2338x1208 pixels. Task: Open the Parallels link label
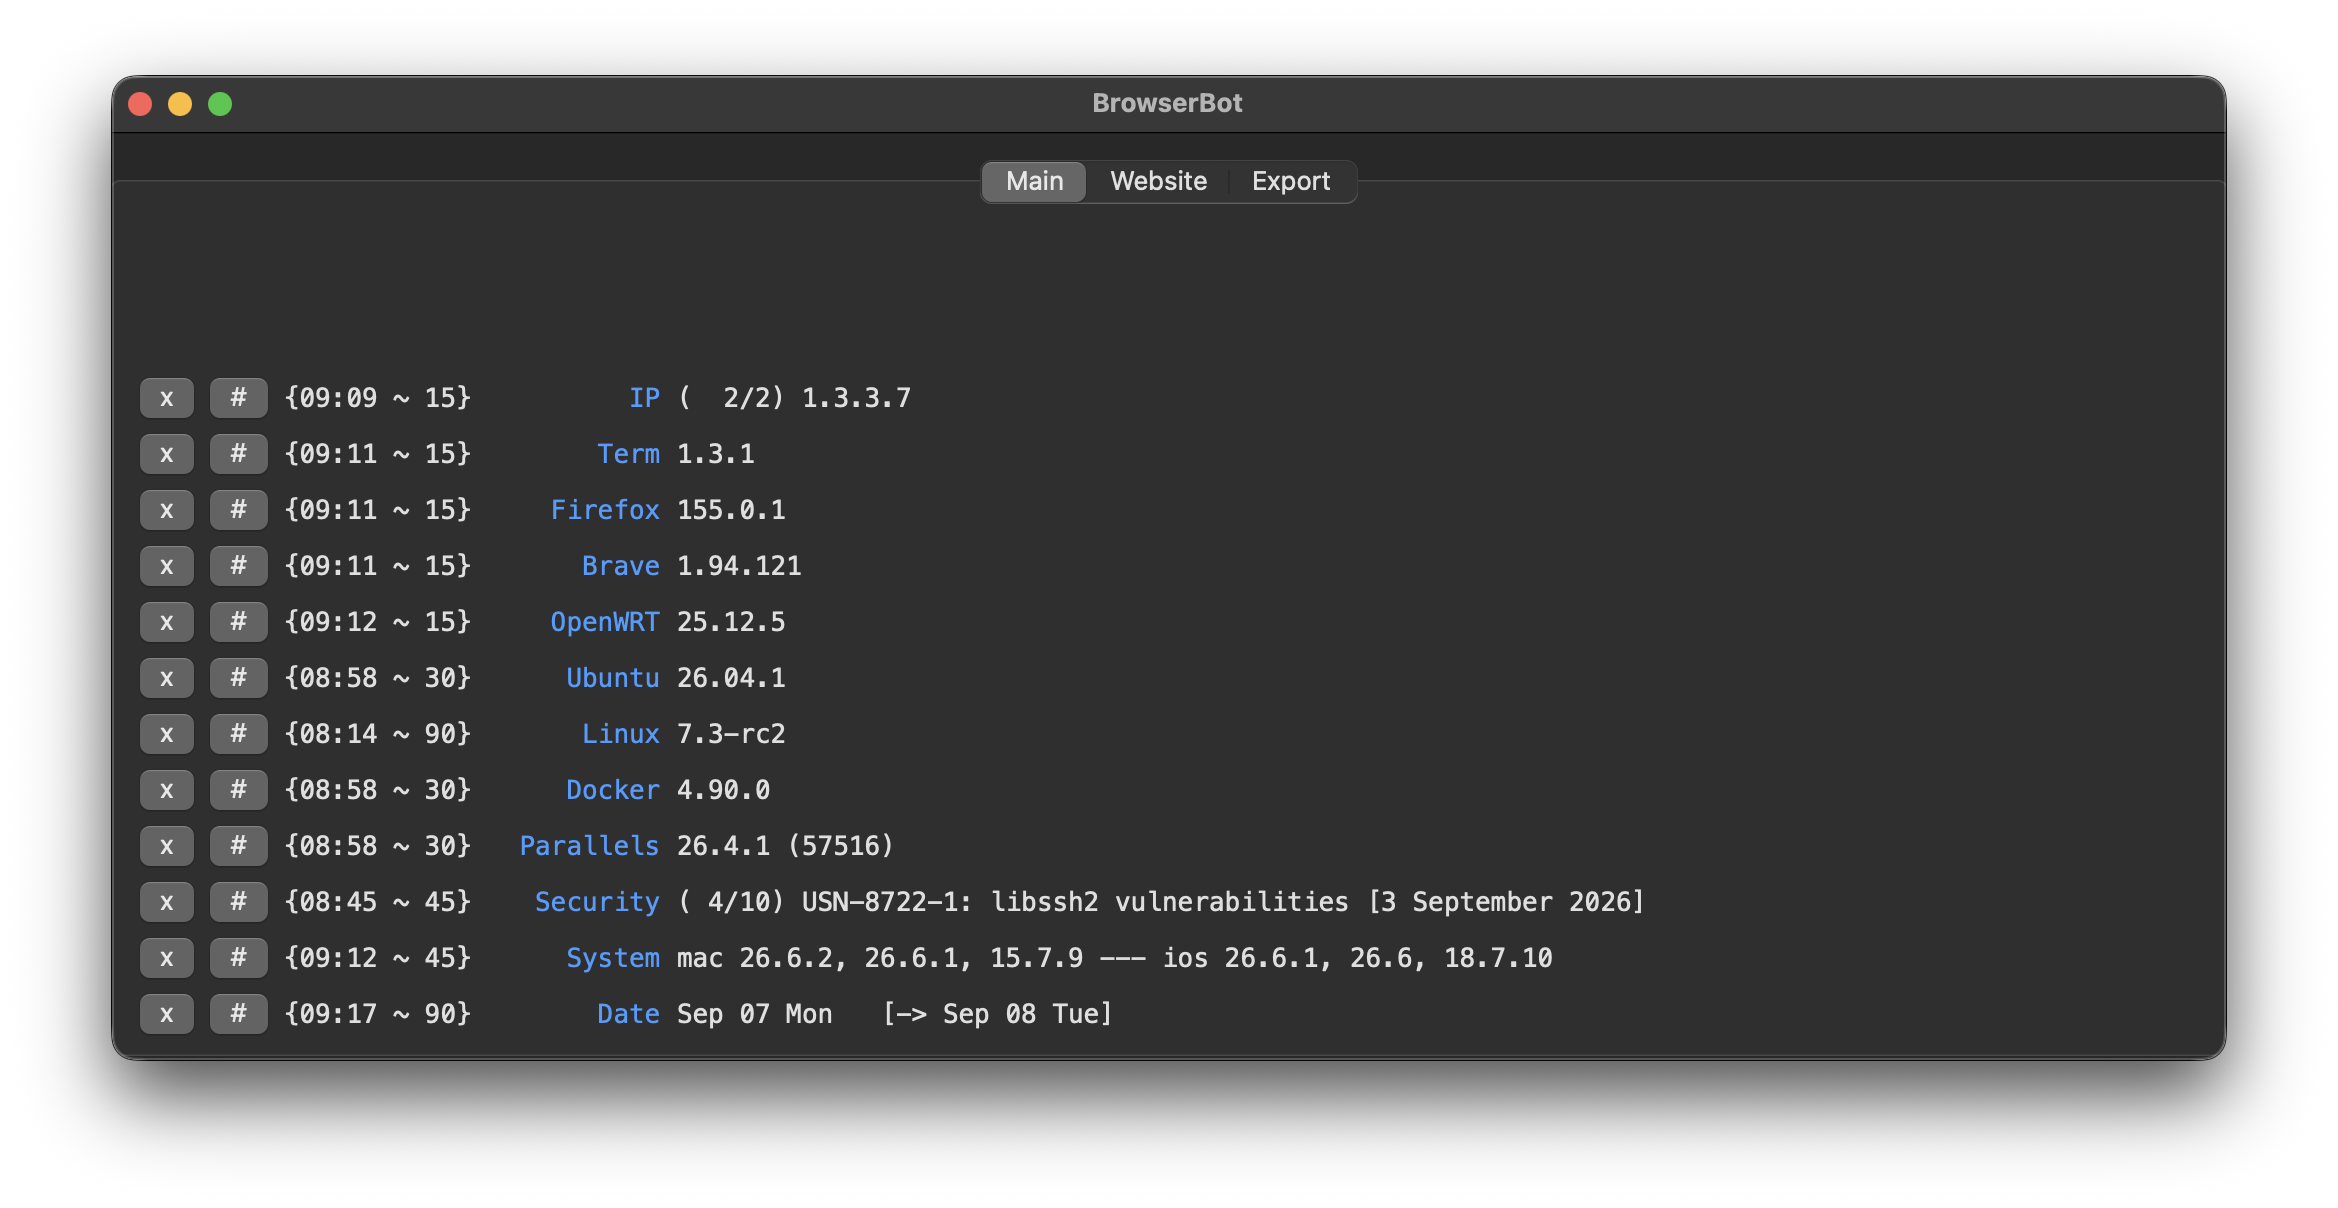coord(589,846)
